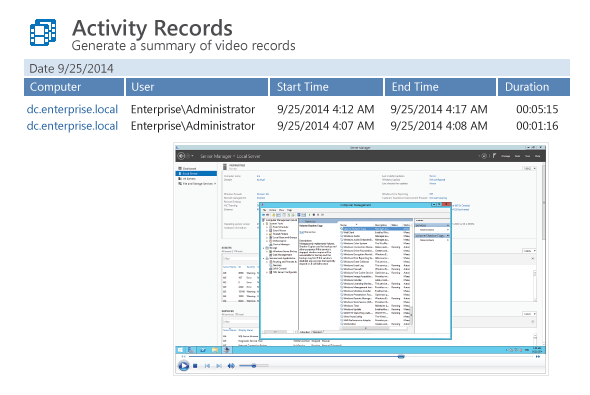Adjust the video volume slider
The width and height of the screenshot is (590, 395).
pos(254,365)
